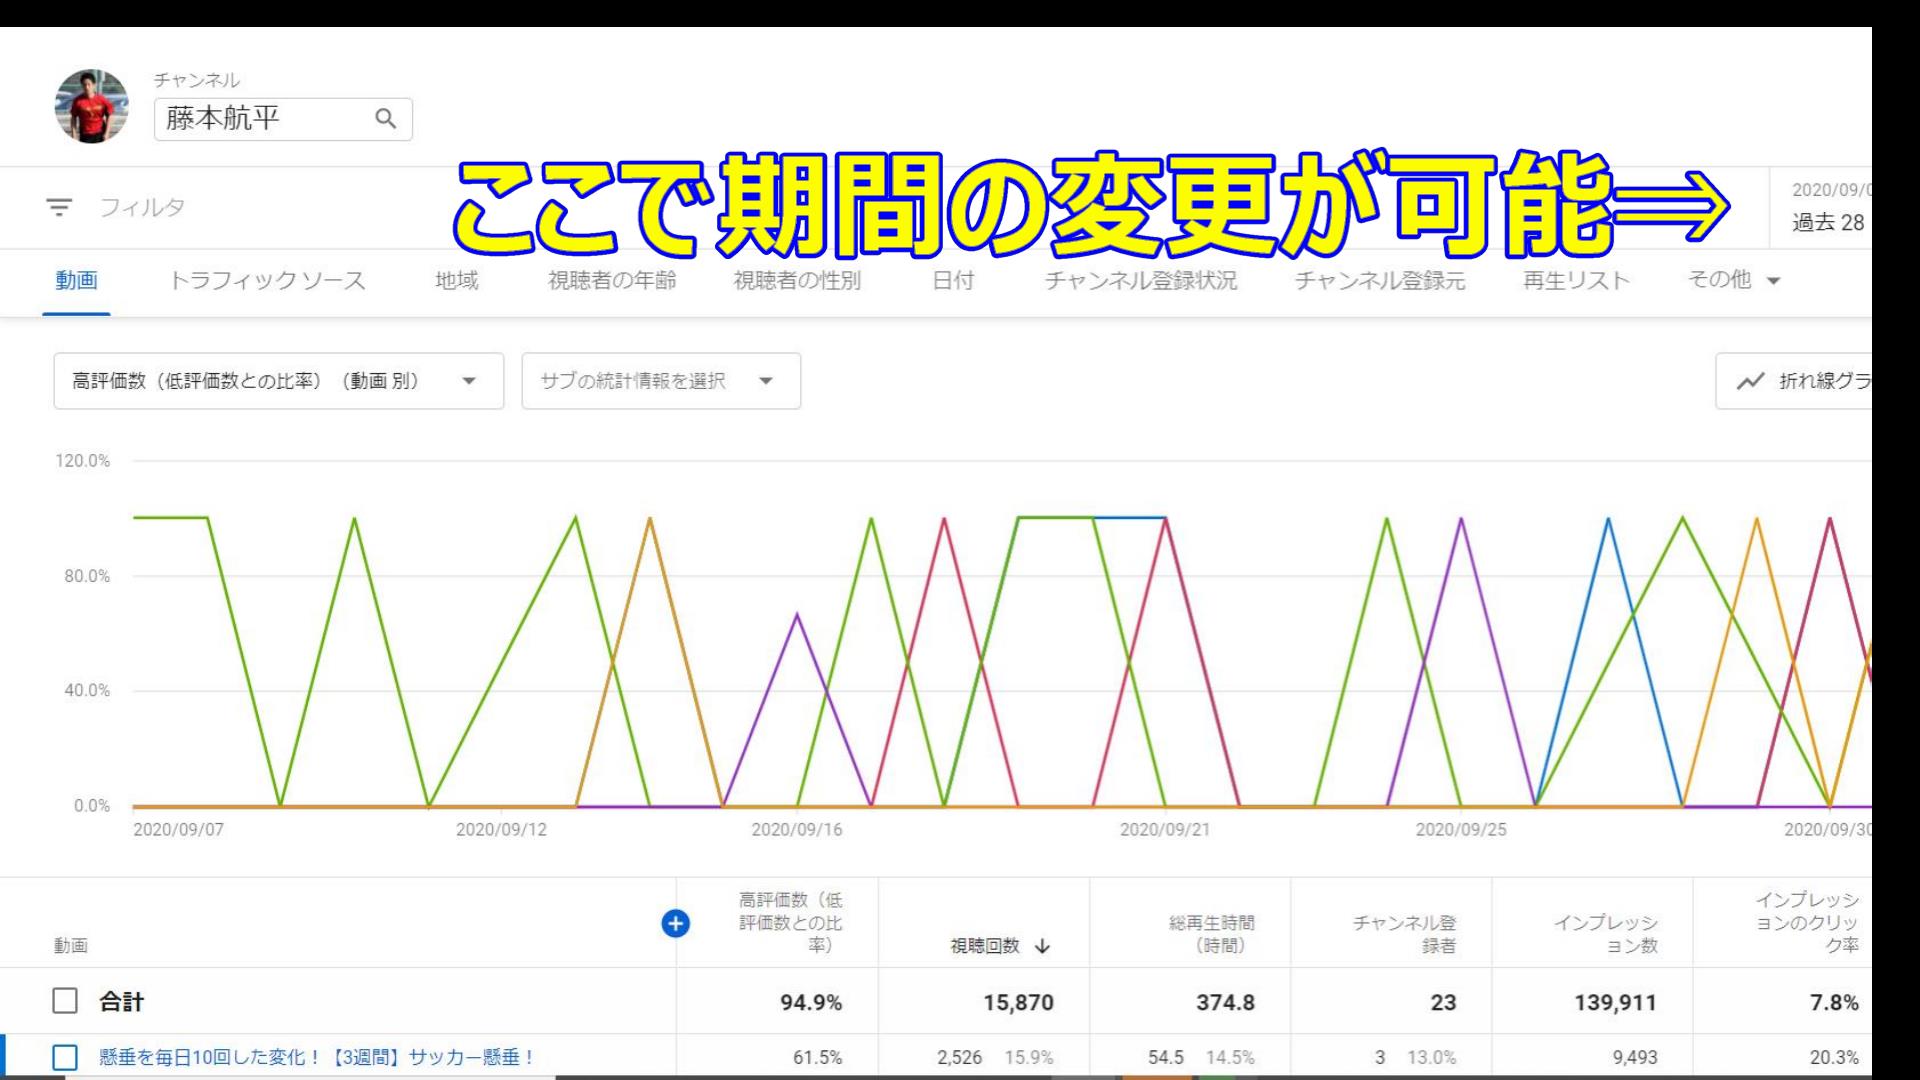Viewport: 1920px width, 1080px height.
Task: Click the 藤本航平 channel search field
Action: (283, 119)
